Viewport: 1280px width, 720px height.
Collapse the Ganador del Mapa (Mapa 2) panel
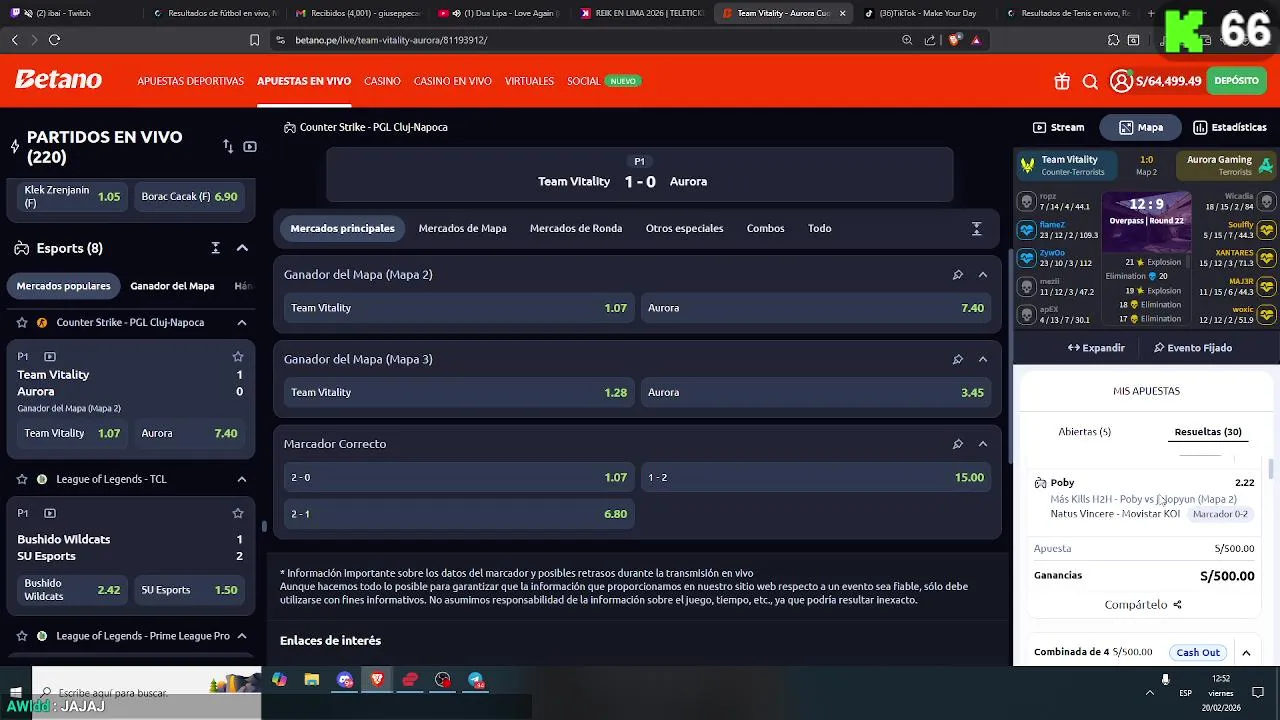tap(983, 275)
